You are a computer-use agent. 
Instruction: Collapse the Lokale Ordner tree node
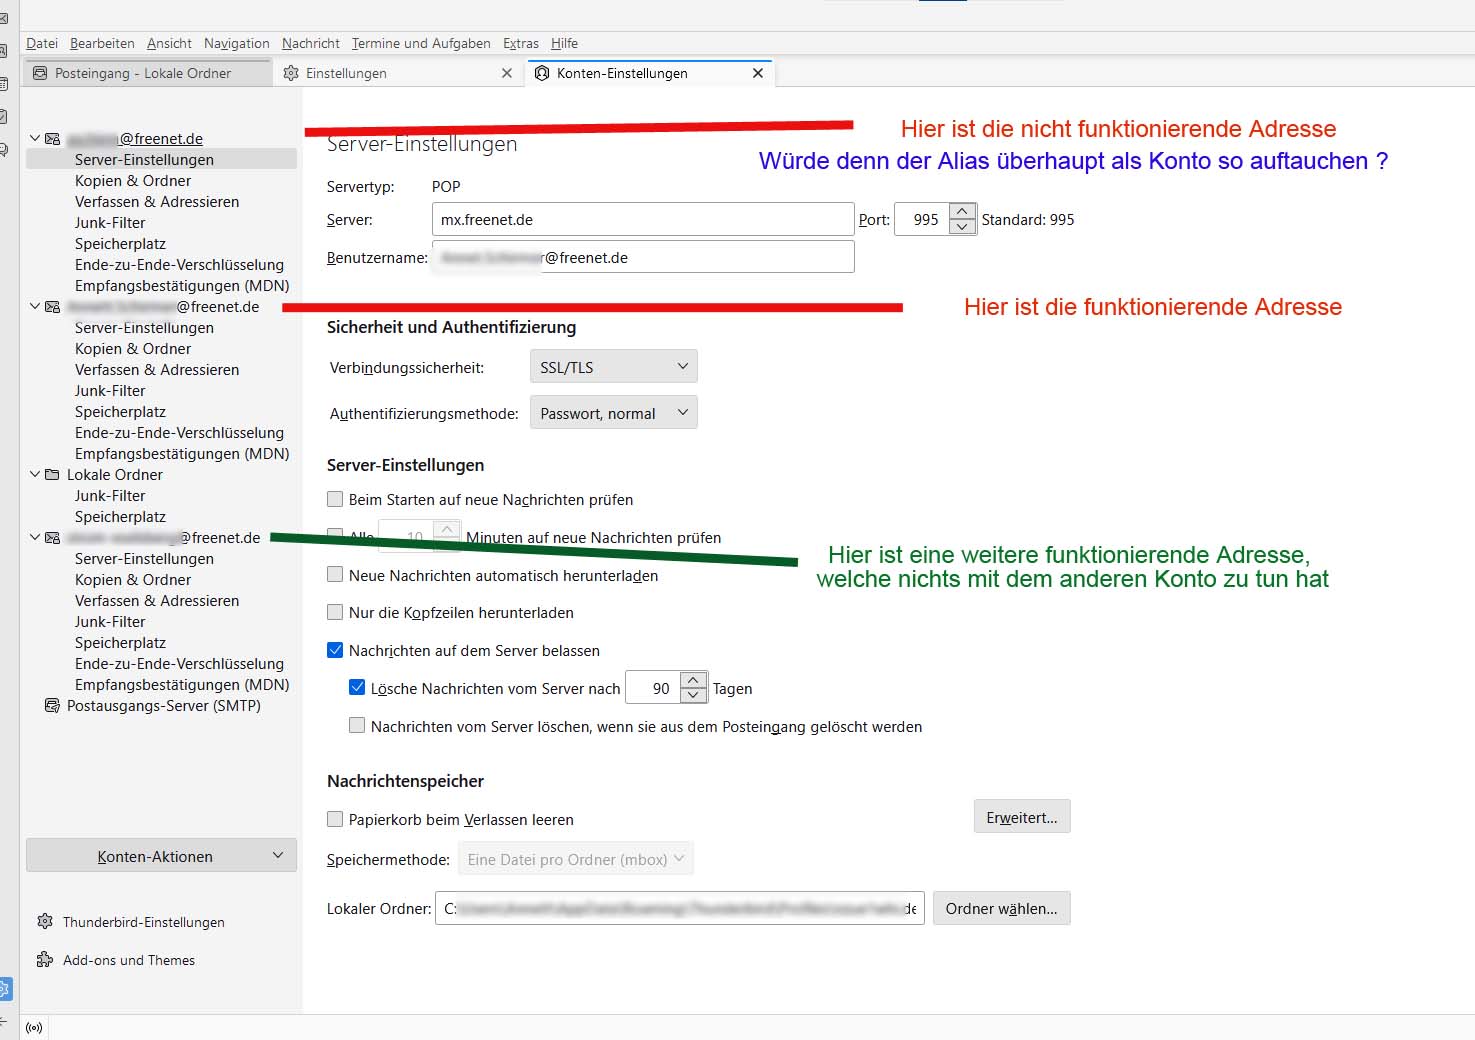(x=35, y=475)
